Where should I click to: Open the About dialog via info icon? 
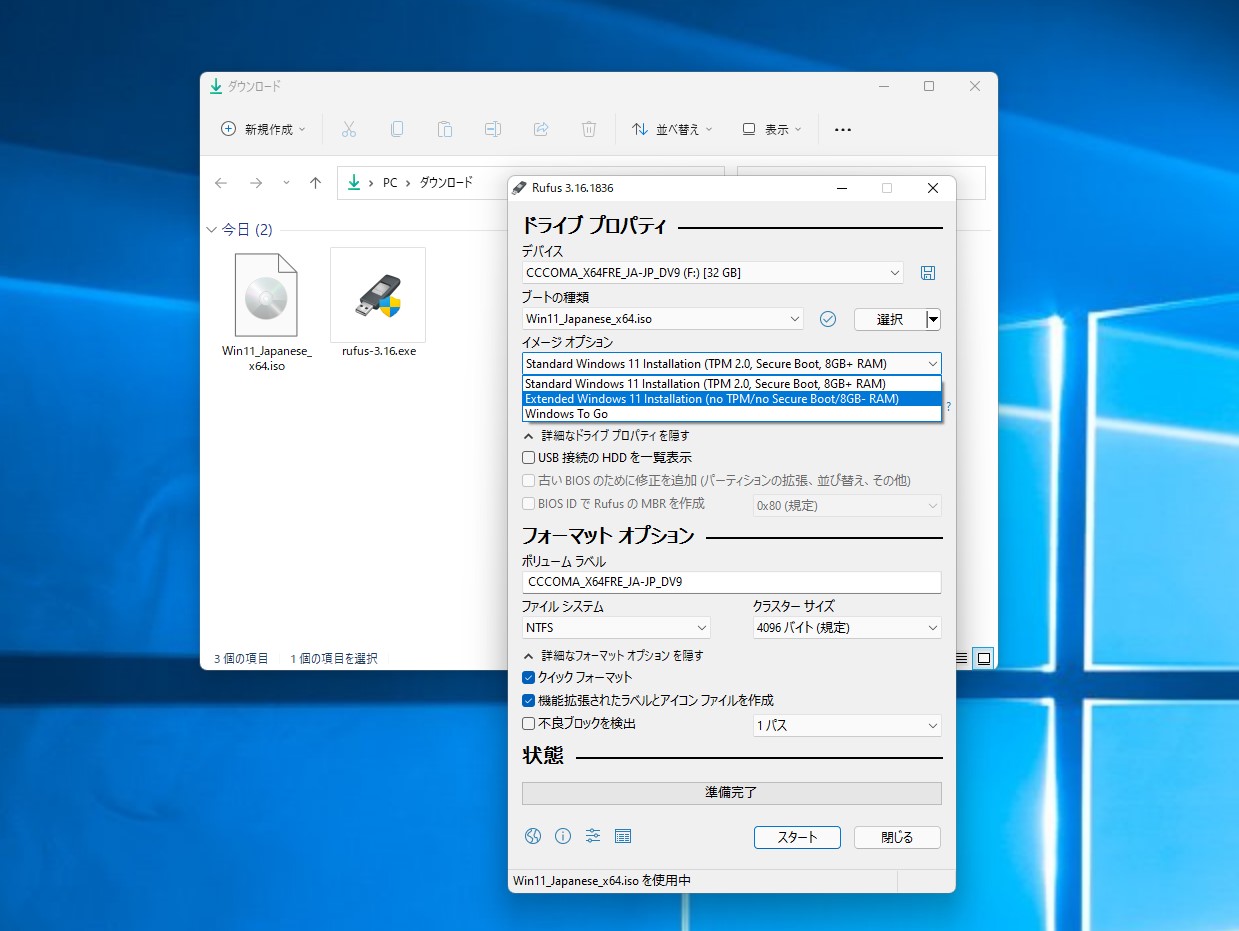tap(563, 836)
